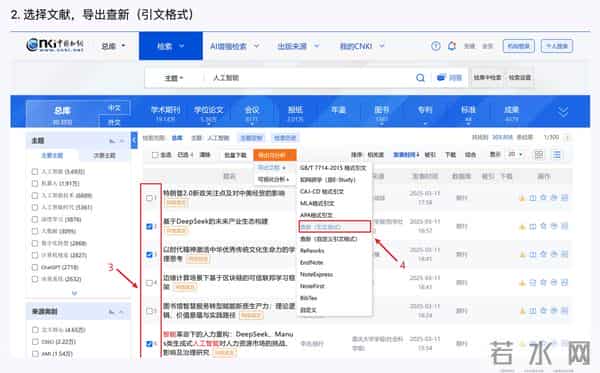The height and width of the screenshot is (373, 600).
Task: Open the 总库 dropdown next to logo
Action: pos(113,46)
